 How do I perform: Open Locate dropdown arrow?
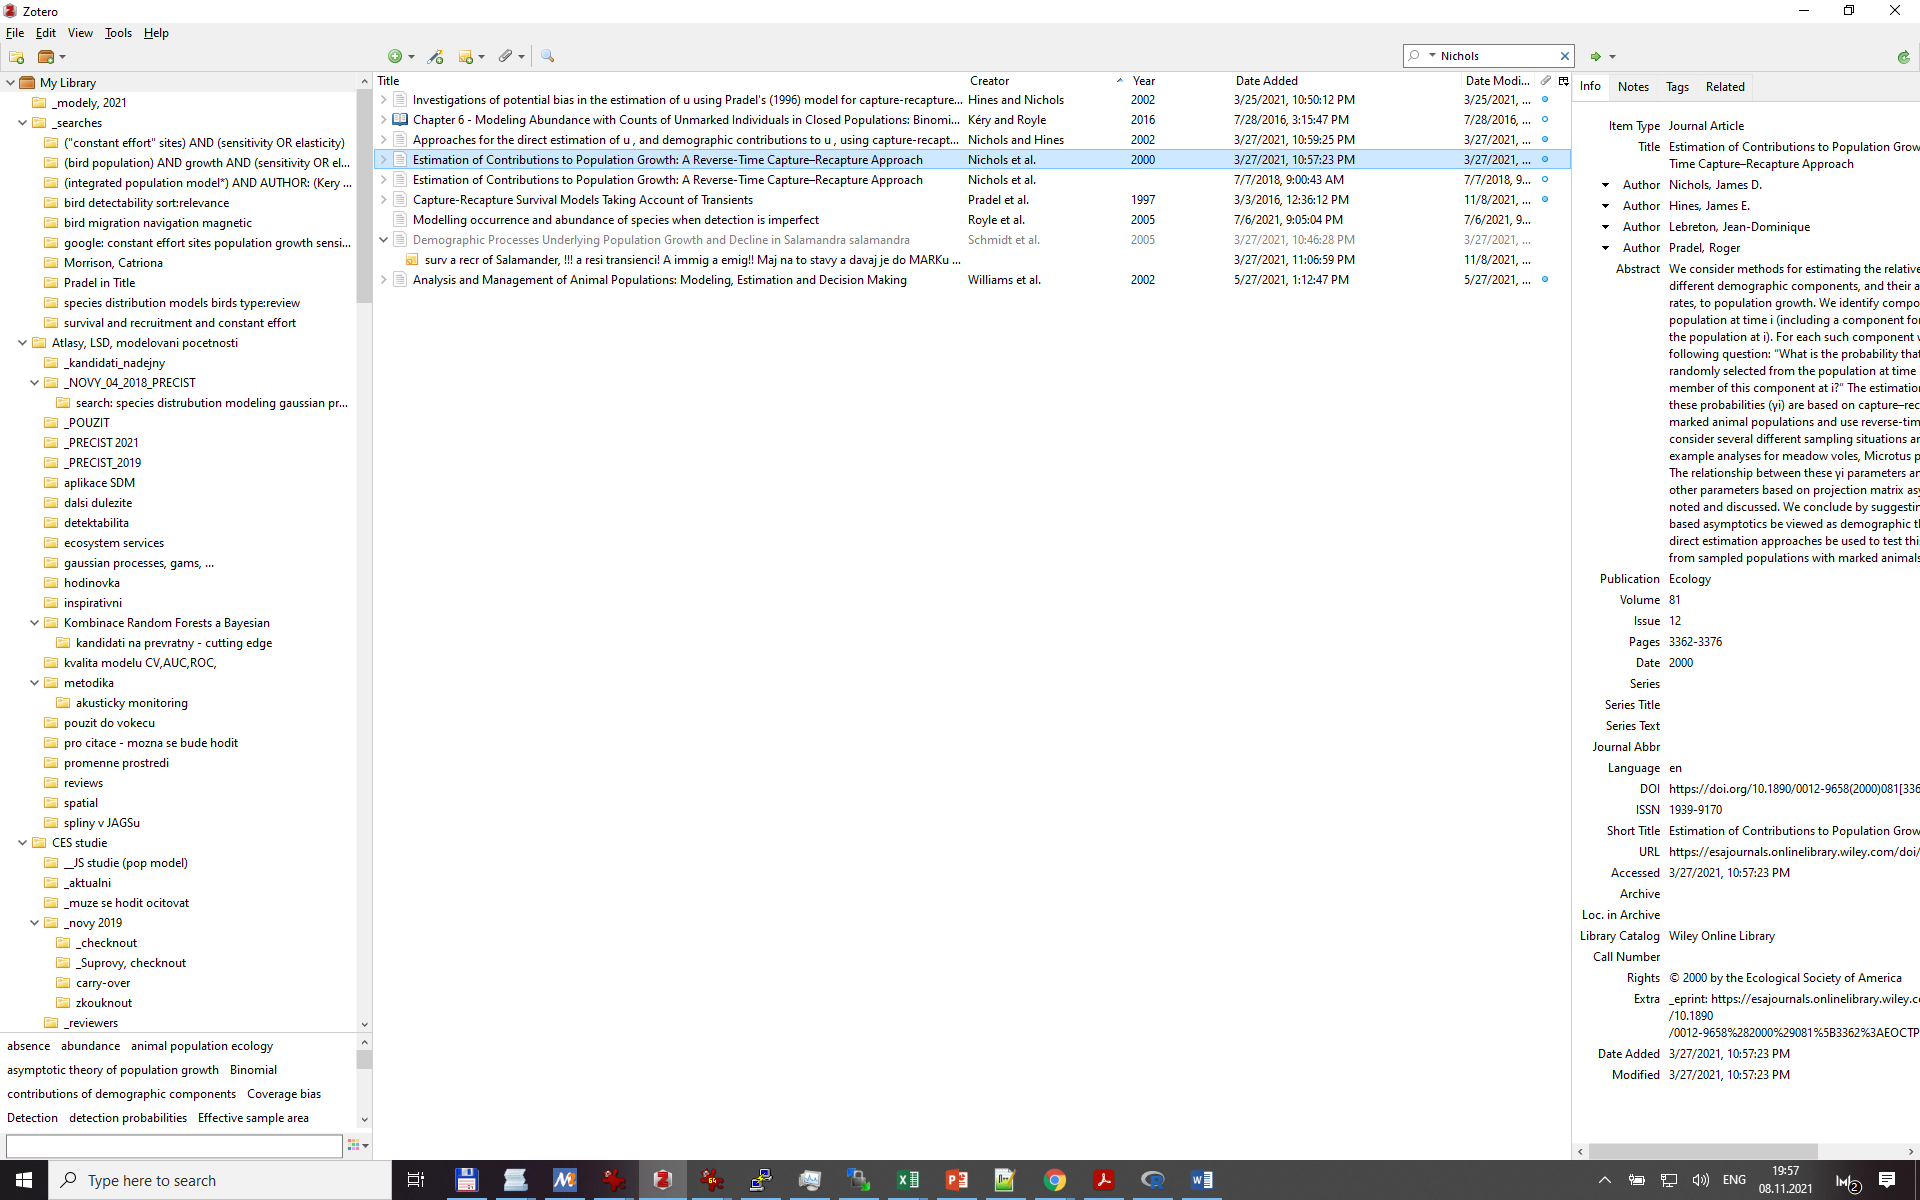(1612, 57)
